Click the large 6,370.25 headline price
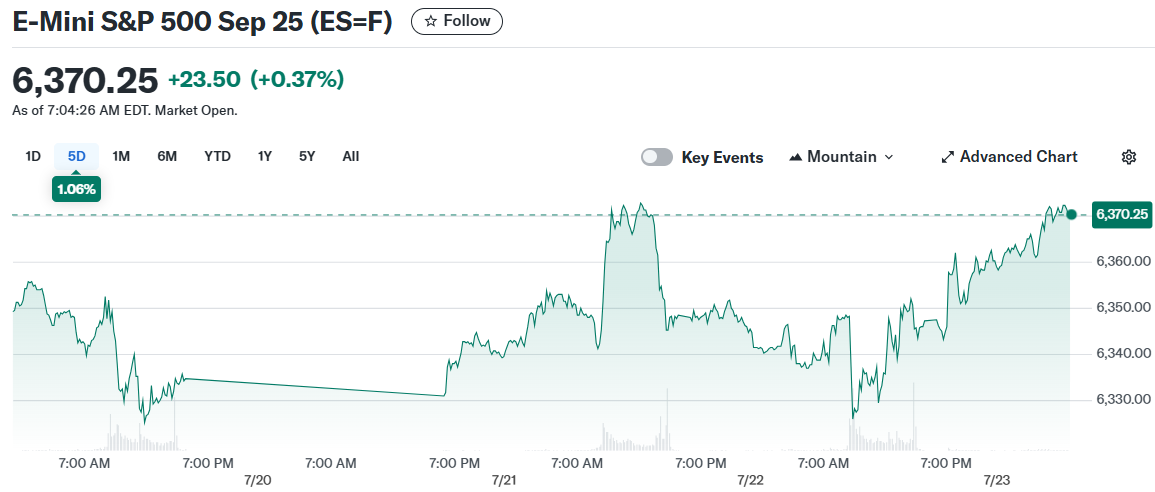The height and width of the screenshot is (492, 1155). pos(85,80)
